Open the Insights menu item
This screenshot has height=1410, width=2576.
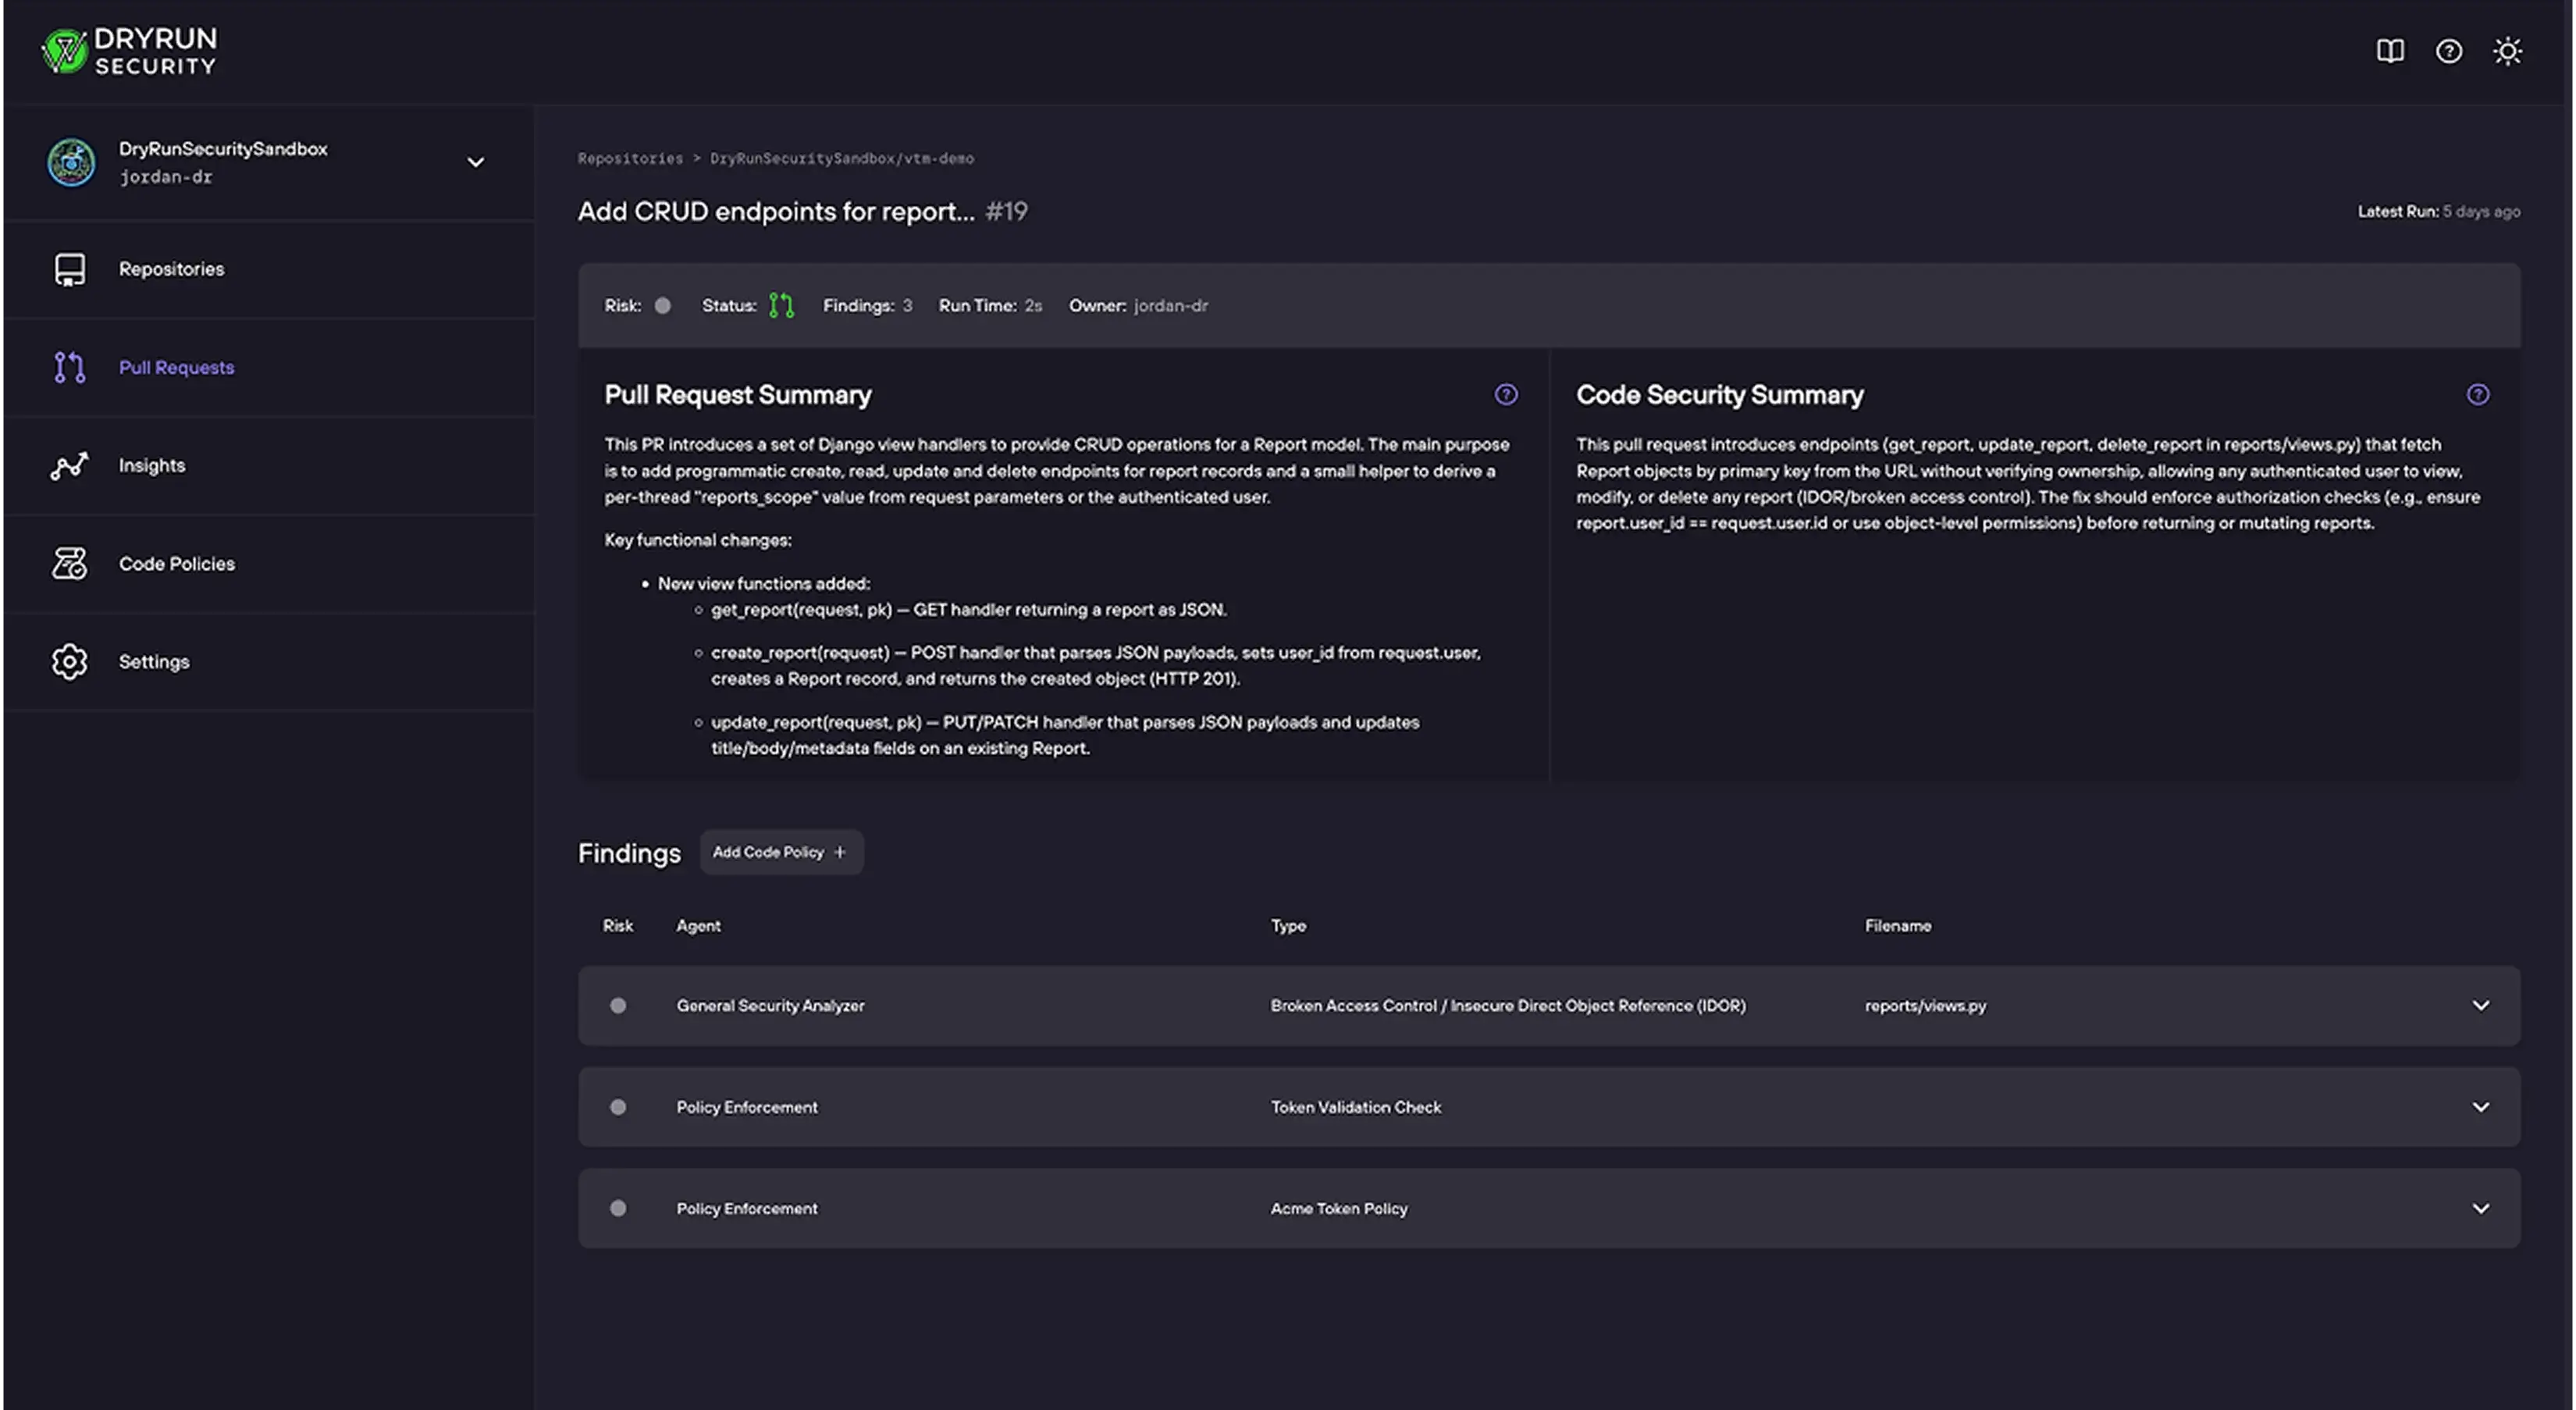click(x=152, y=466)
